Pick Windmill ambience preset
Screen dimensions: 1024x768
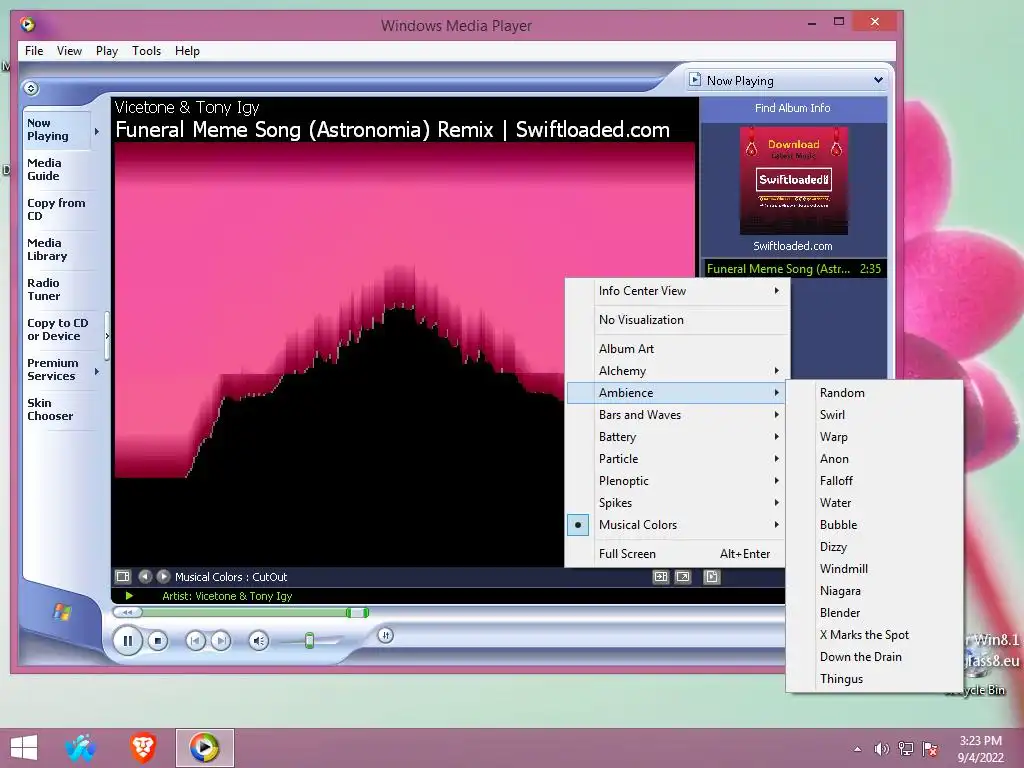pyautogui.click(x=874, y=569)
